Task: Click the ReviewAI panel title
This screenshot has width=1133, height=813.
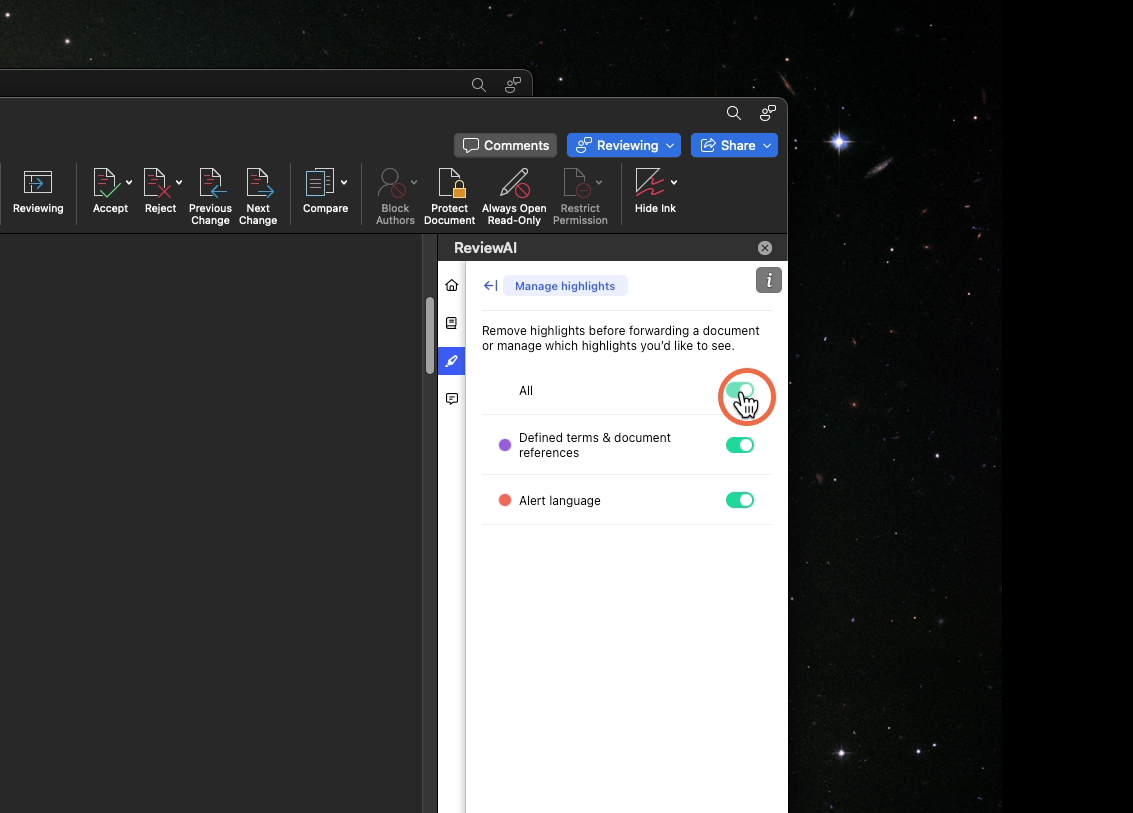Action: click(486, 248)
